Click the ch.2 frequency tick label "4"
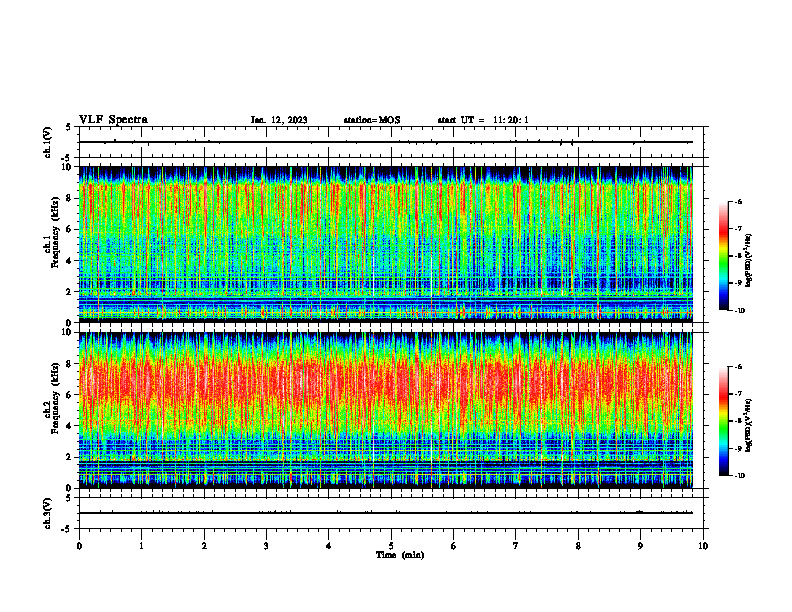This screenshot has width=792, height=612. click(70, 426)
